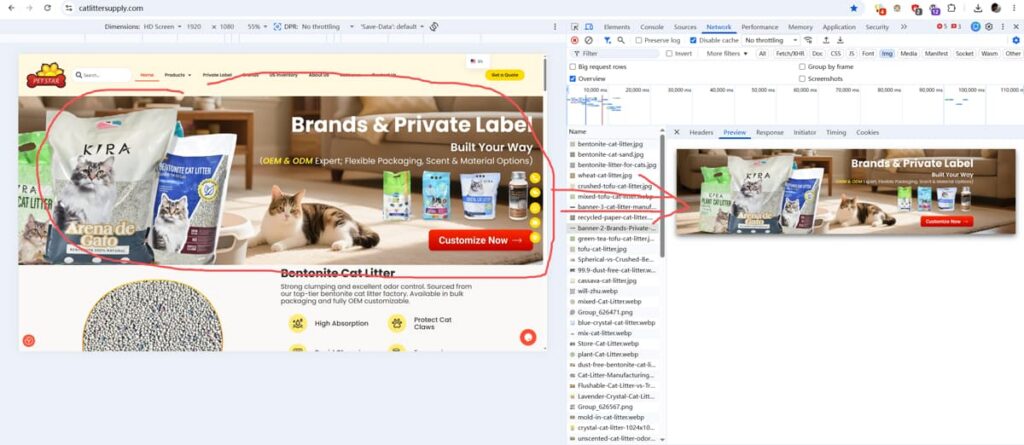
Task: Click the export HAR download icon
Action: [x=840, y=40]
